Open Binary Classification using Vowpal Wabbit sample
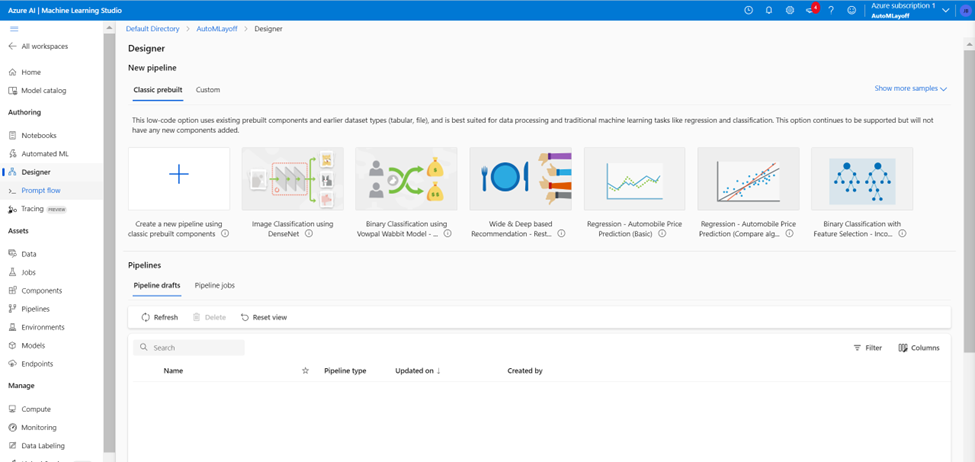975x462 pixels. 406,179
